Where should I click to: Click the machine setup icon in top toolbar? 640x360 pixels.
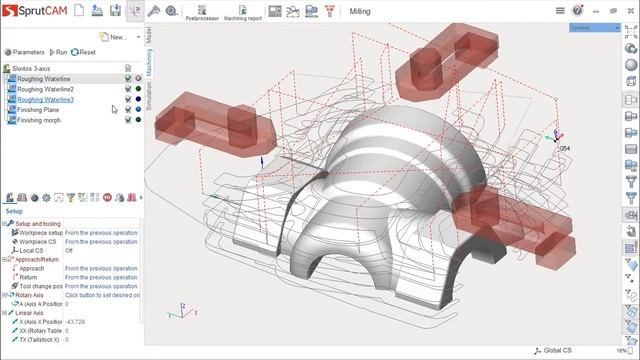[311, 11]
